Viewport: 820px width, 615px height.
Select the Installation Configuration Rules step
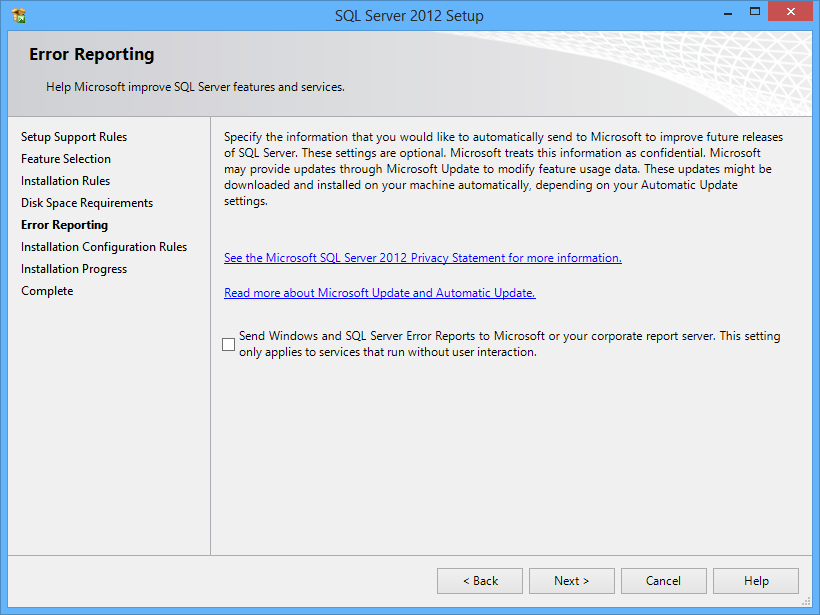(104, 247)
